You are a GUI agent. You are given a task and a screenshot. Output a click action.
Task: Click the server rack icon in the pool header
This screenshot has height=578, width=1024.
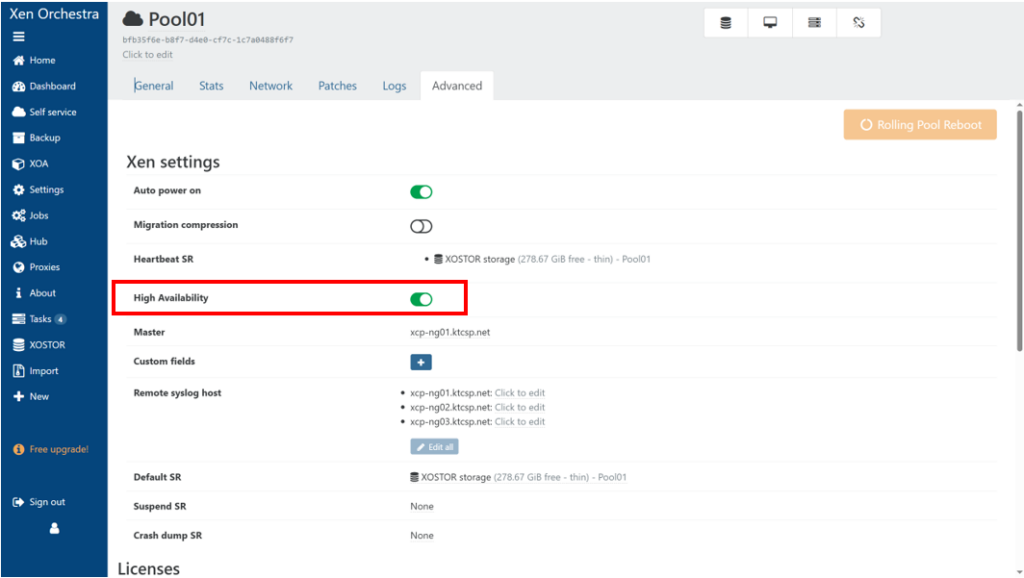[814, 23]
